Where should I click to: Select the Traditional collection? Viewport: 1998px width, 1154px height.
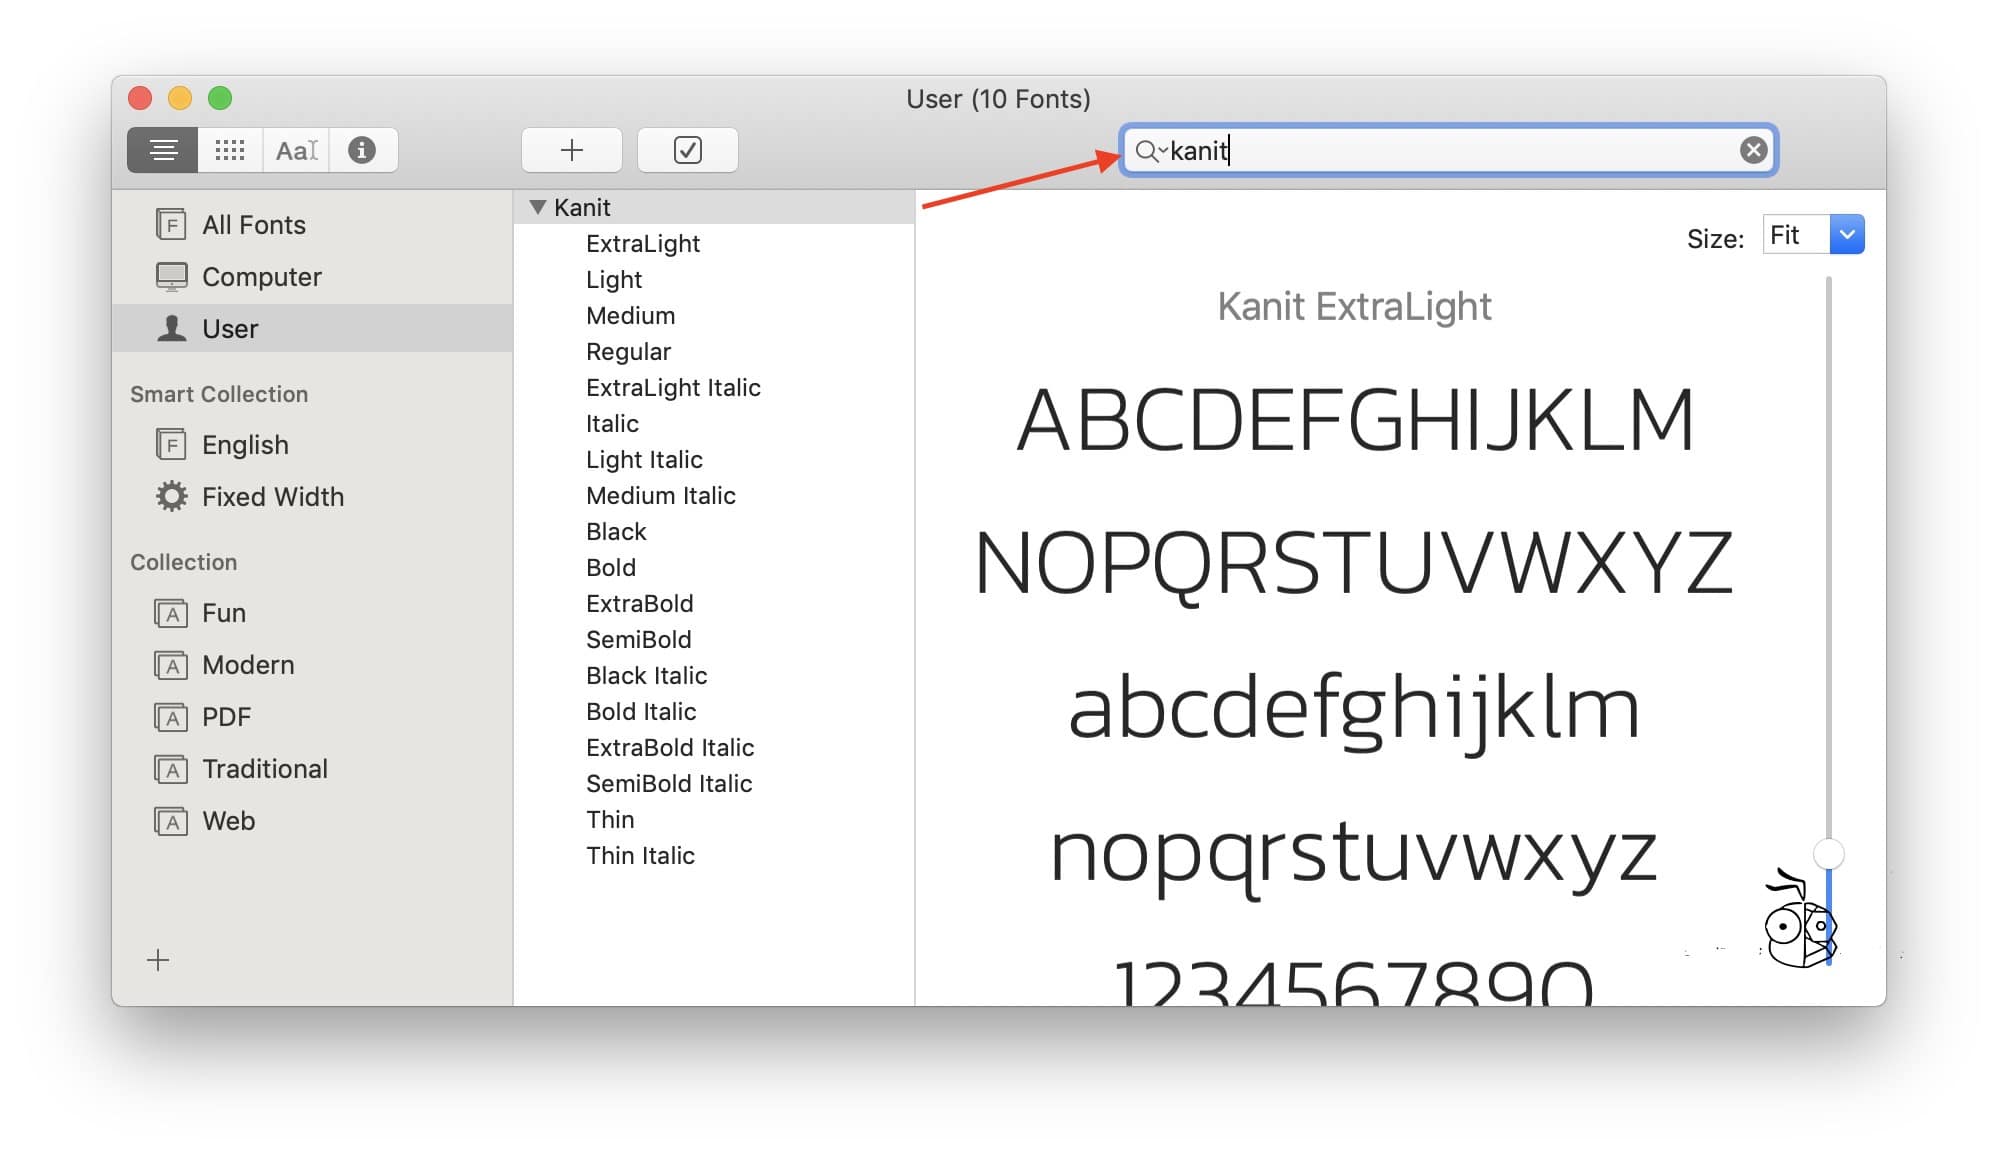264,769
